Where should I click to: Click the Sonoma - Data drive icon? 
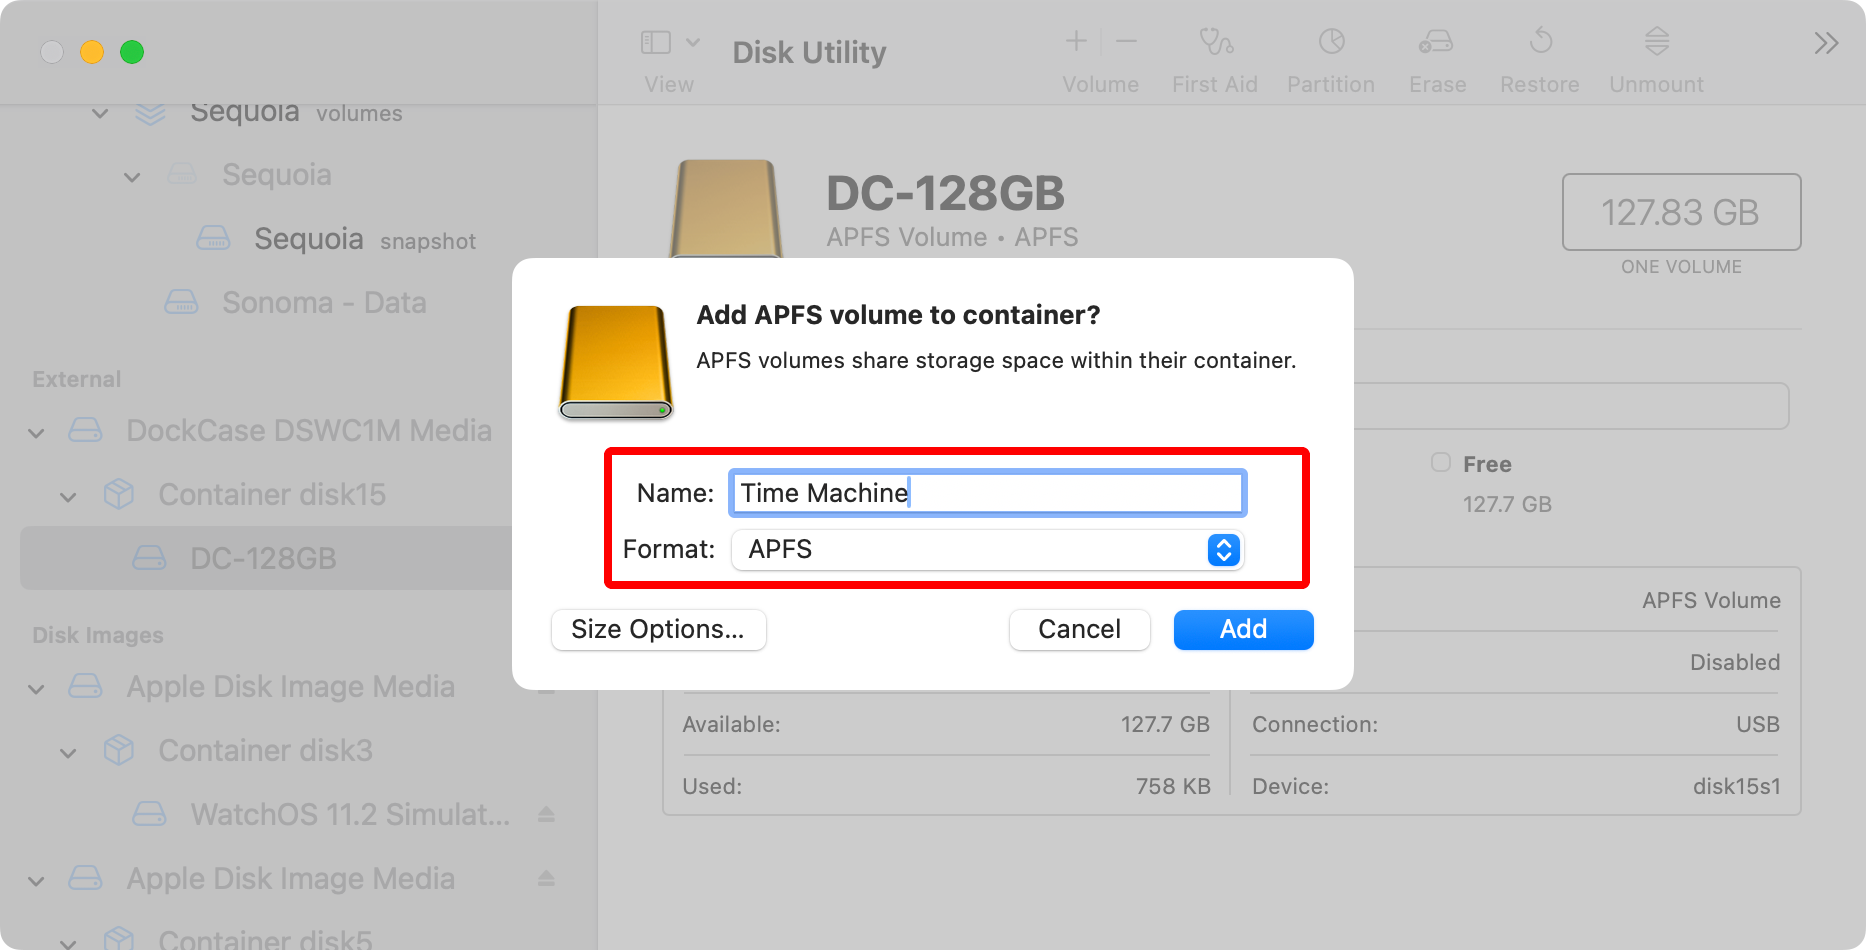point(181,301)
